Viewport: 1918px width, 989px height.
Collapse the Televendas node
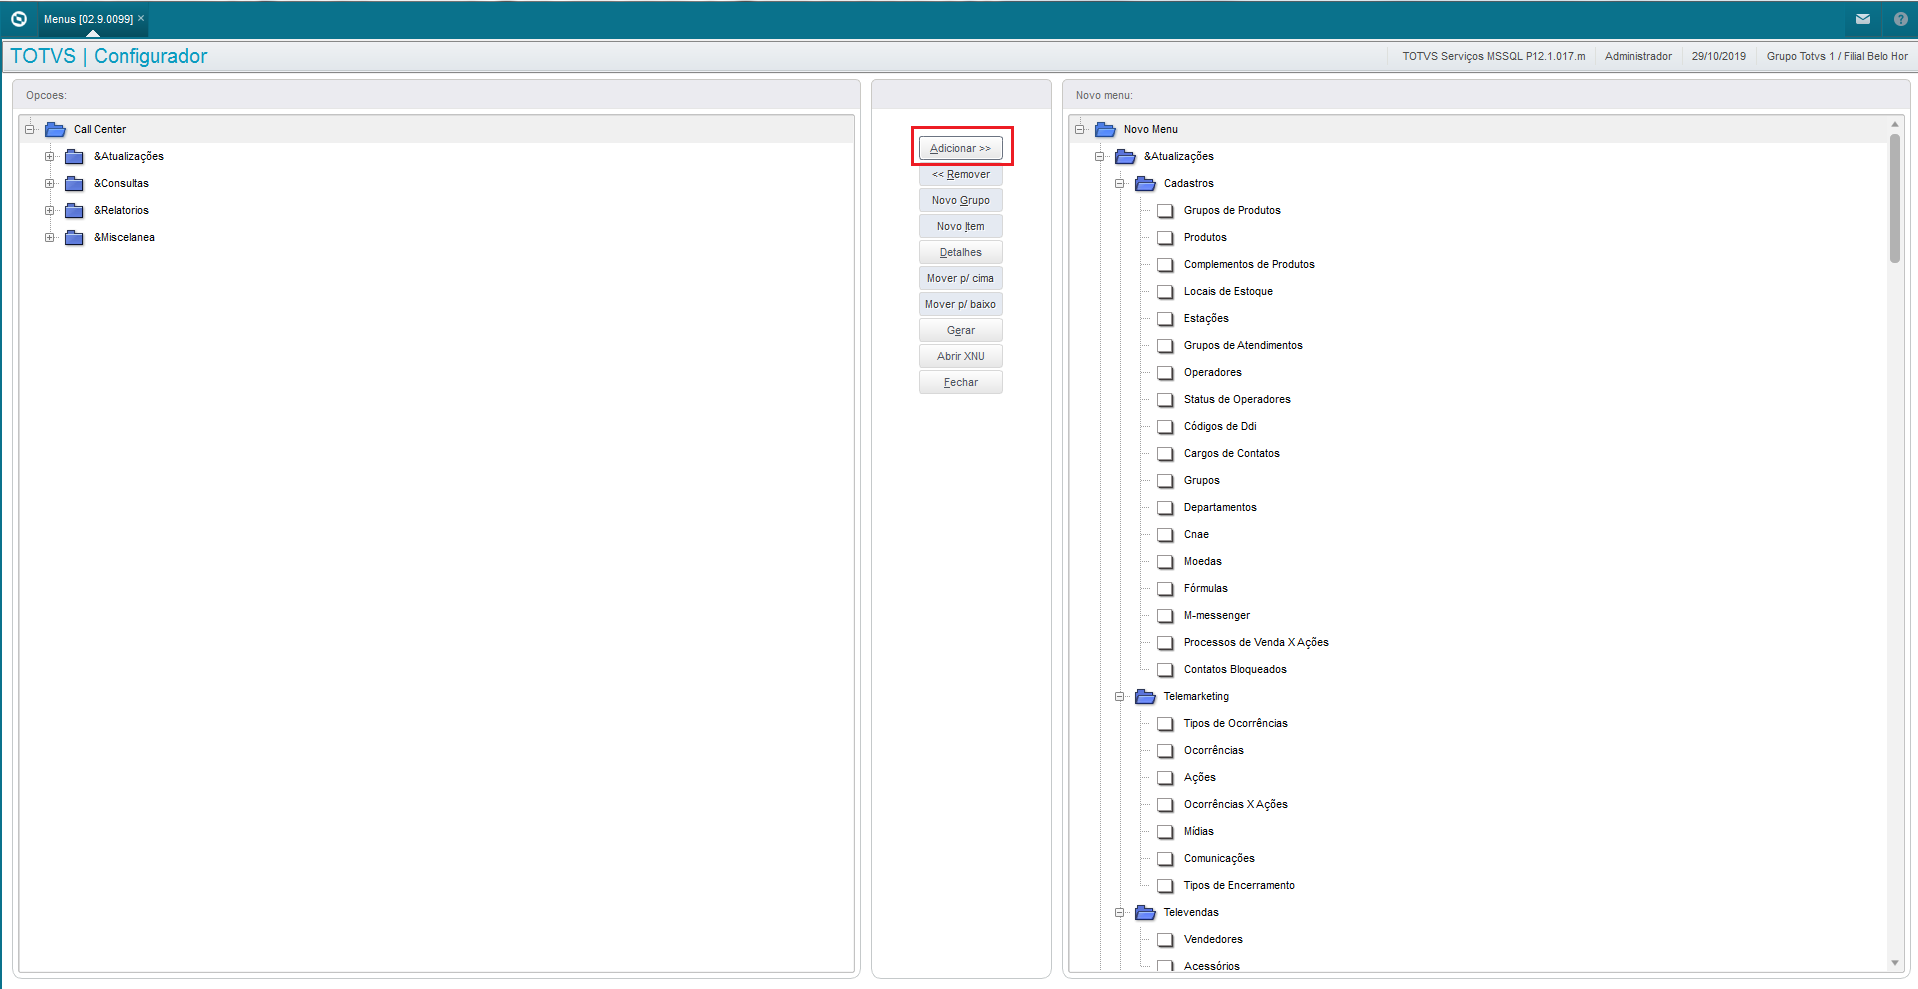pyautogui.click(x=1120, y=912)
